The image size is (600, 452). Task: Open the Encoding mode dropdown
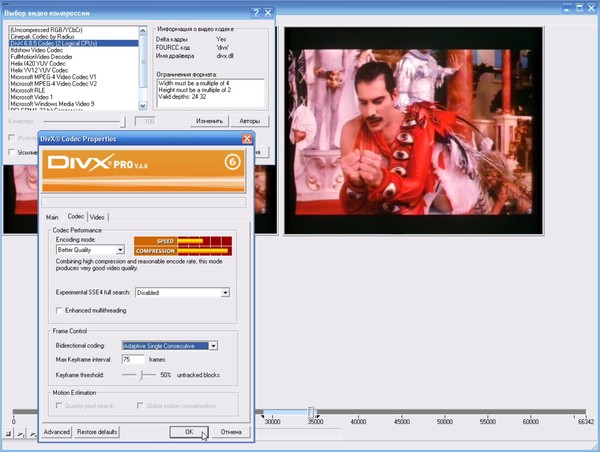[120, 250]
